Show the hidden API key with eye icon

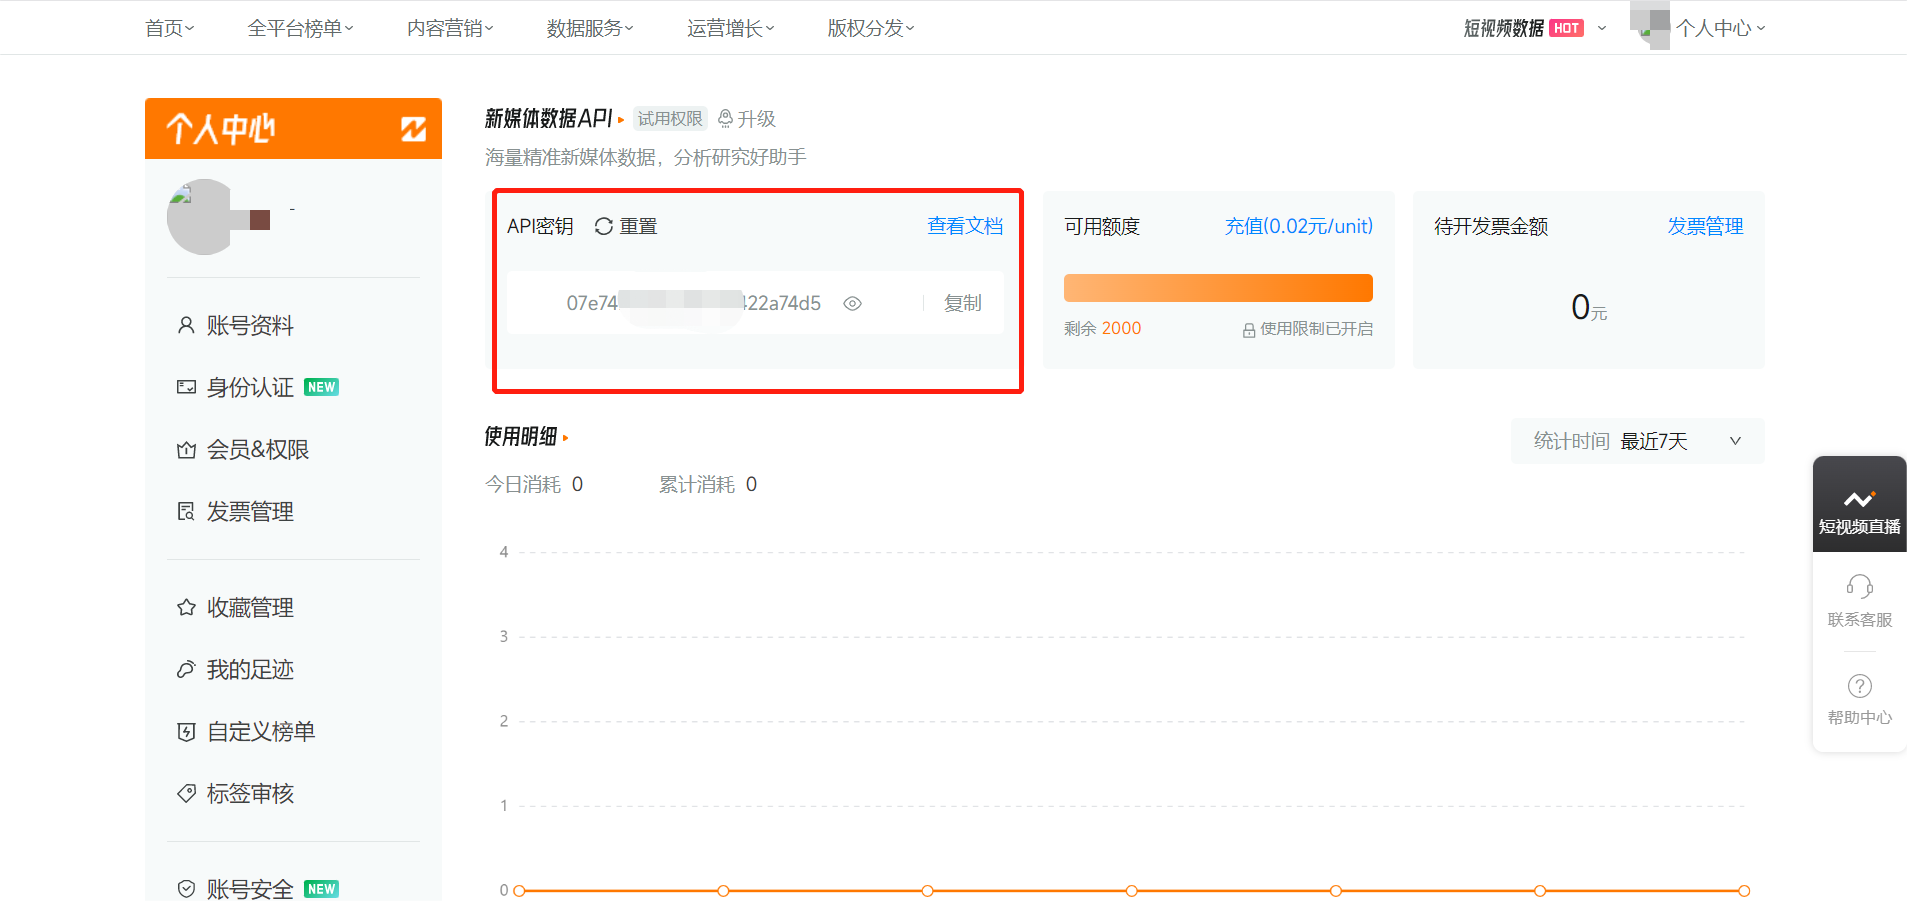852,304
